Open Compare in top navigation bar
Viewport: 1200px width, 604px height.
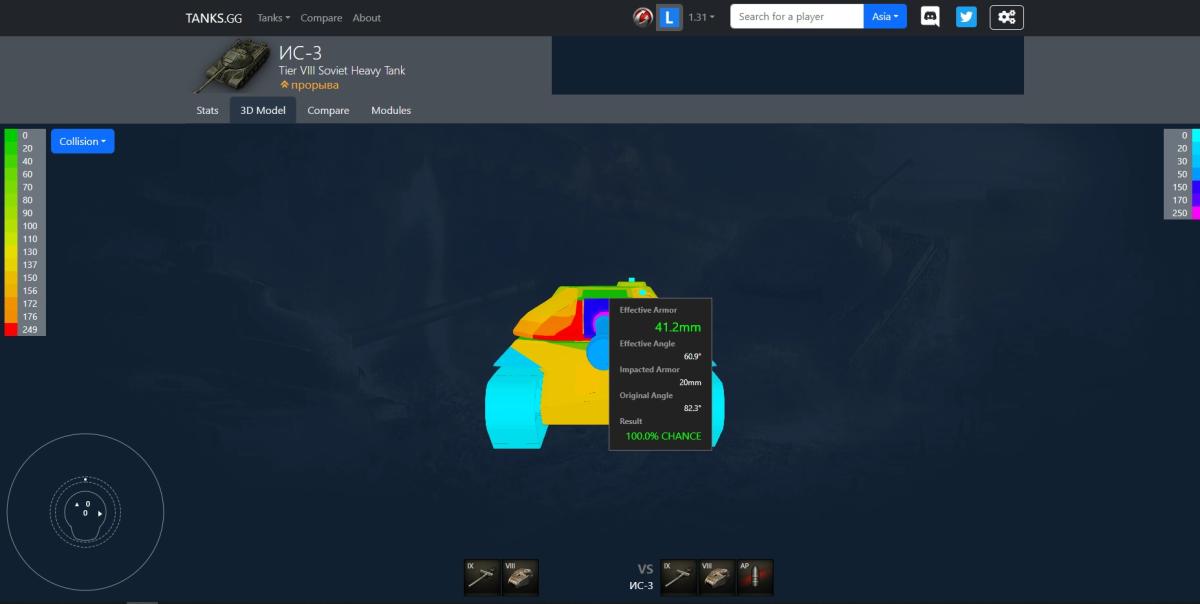click(321, 18)
